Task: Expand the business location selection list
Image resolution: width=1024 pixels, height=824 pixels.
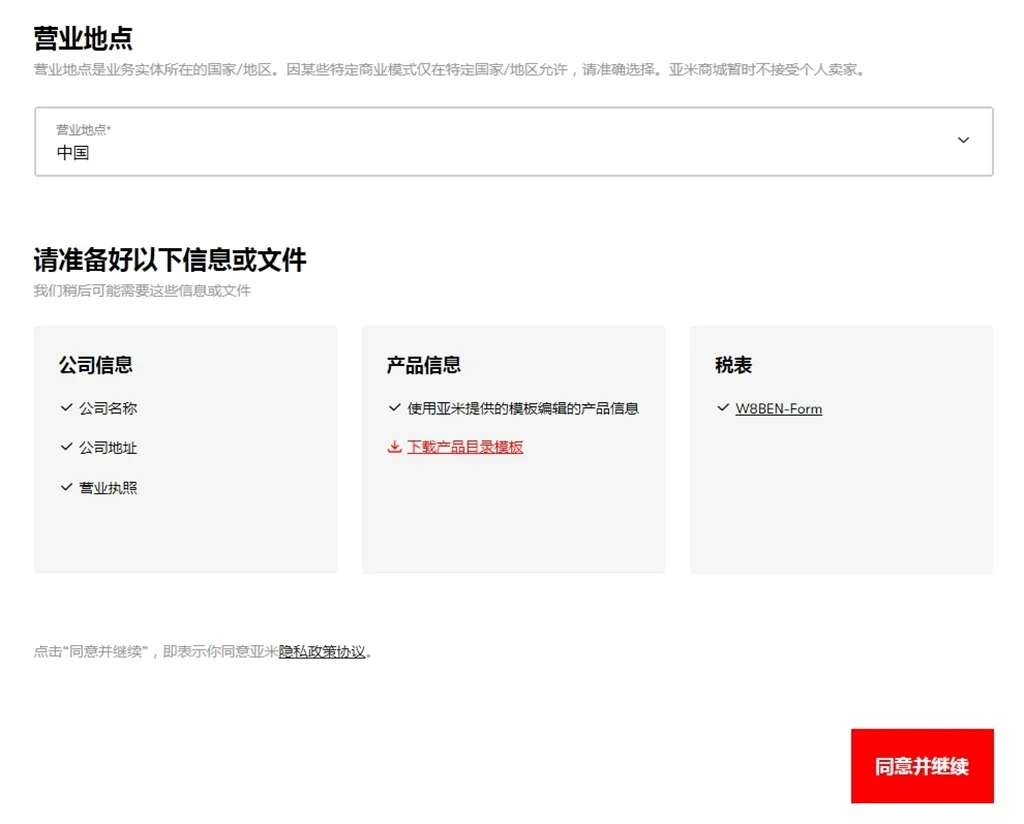Action: (962, 141)
